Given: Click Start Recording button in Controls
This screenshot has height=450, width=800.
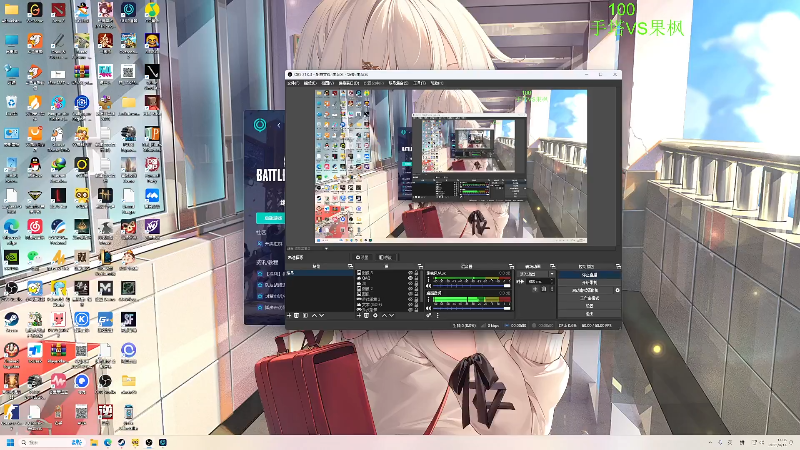Looking at the screenshot, I should click(x=590, y=283).
